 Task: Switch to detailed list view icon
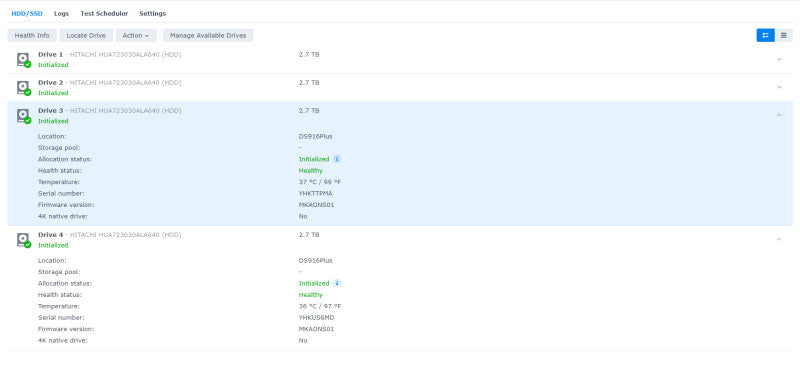[x=765, y=35]
